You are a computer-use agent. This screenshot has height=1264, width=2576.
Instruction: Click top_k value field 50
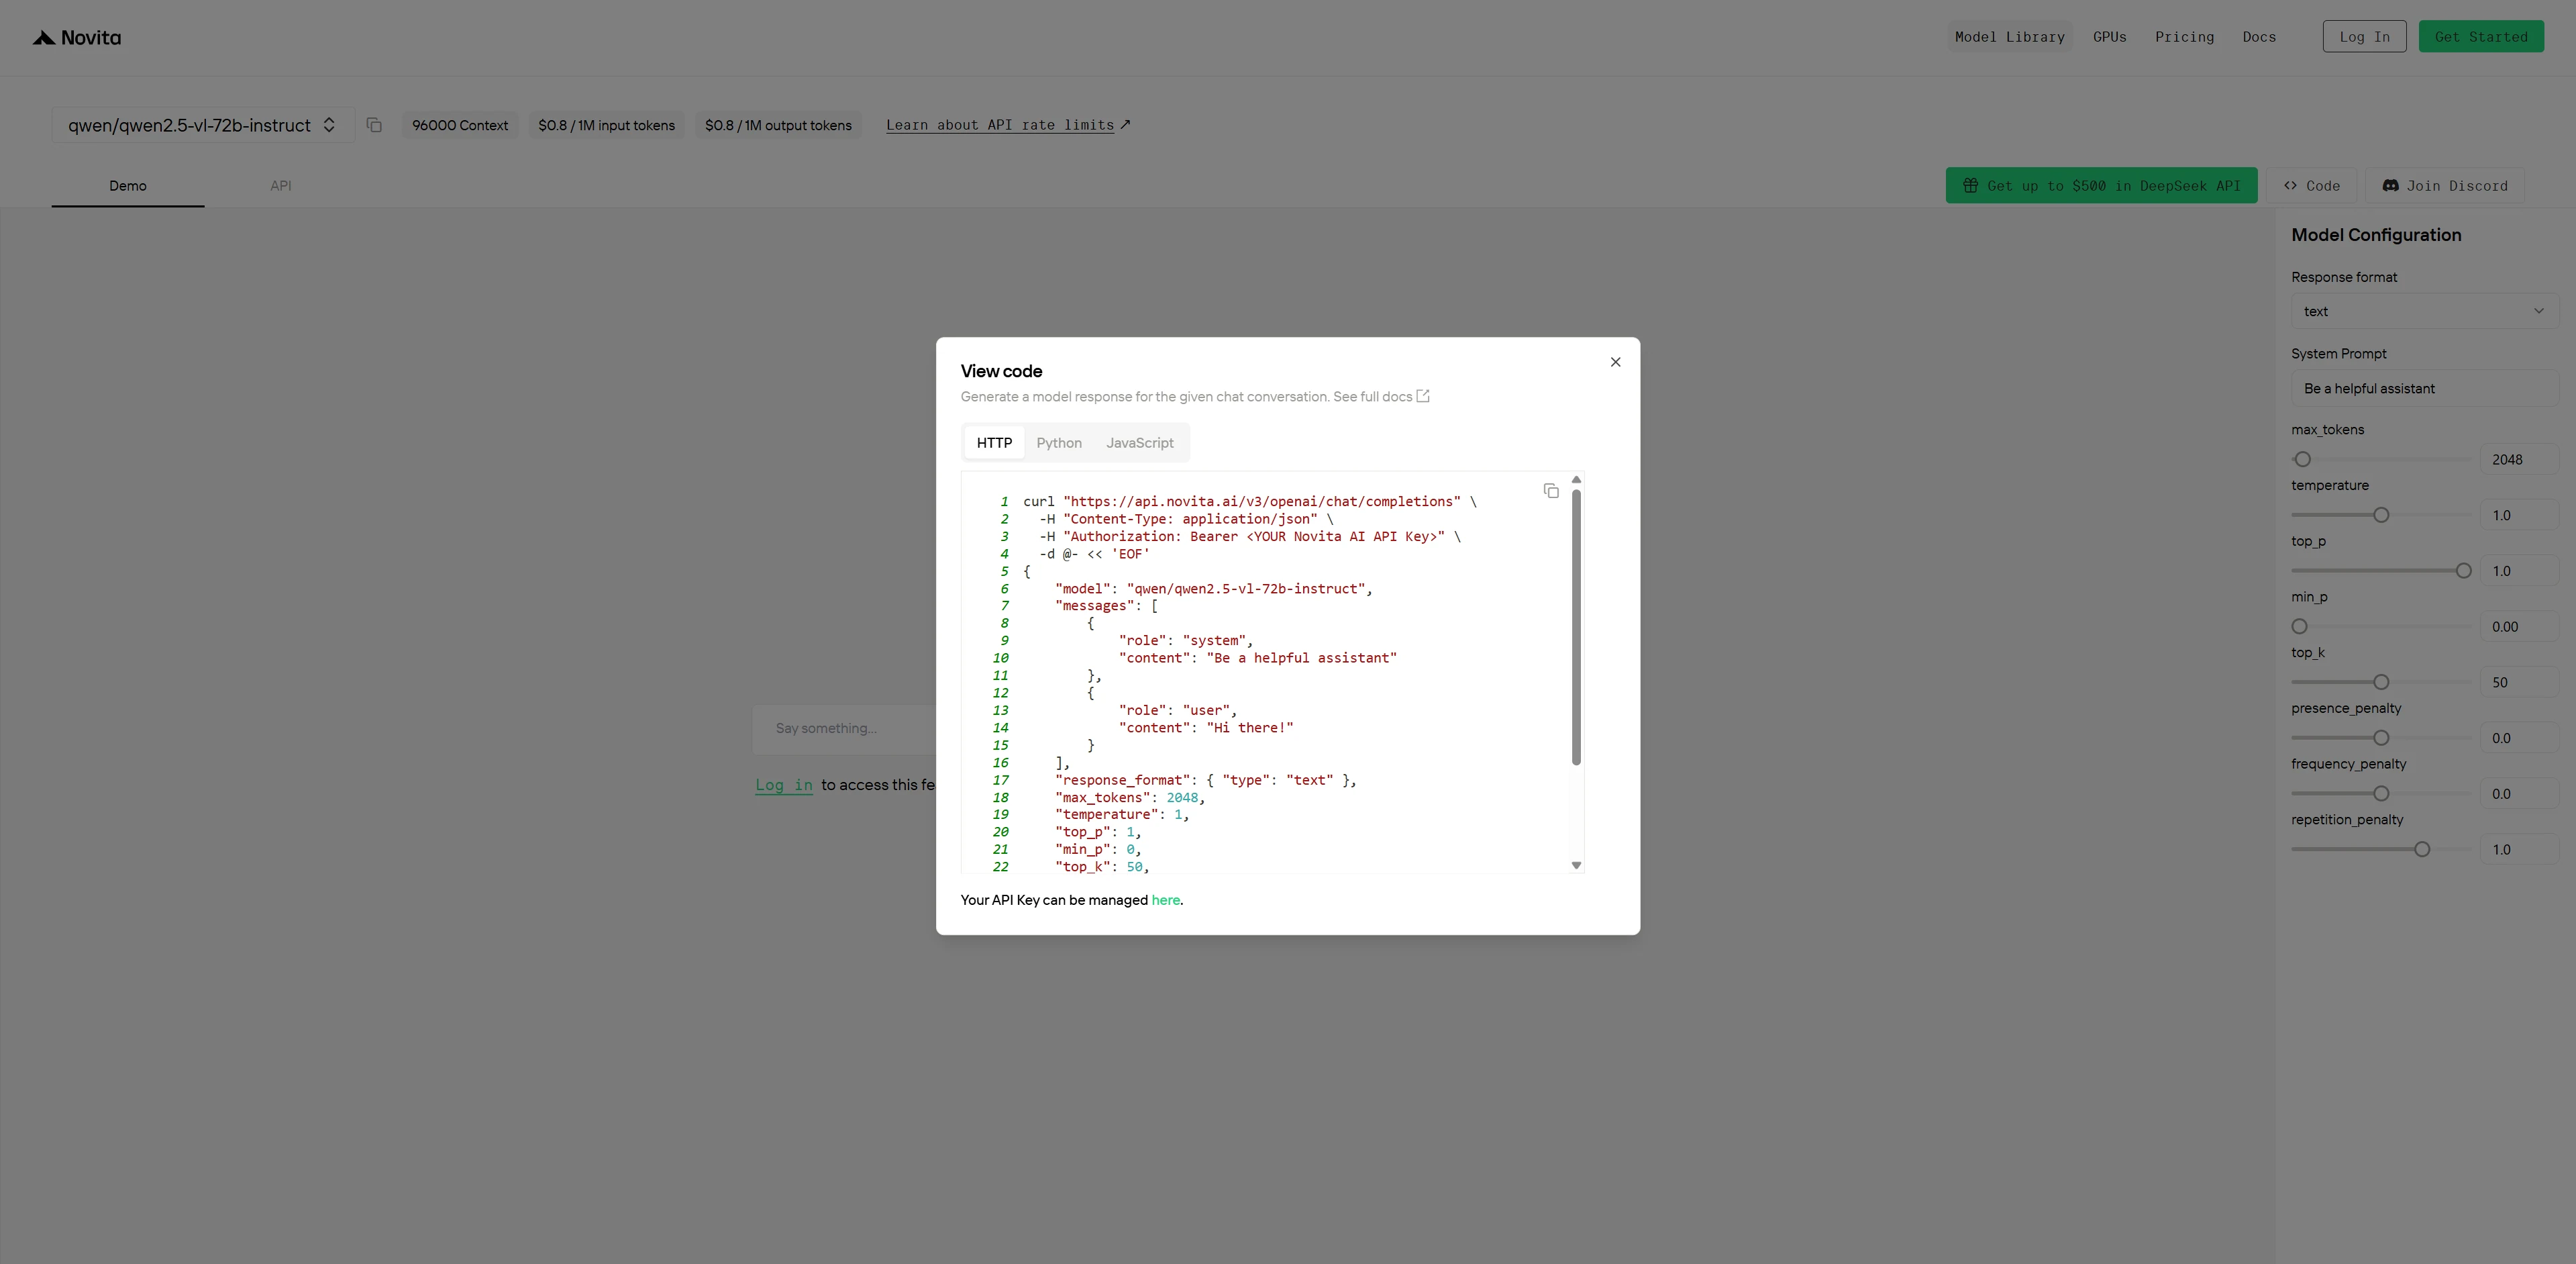2518,682
